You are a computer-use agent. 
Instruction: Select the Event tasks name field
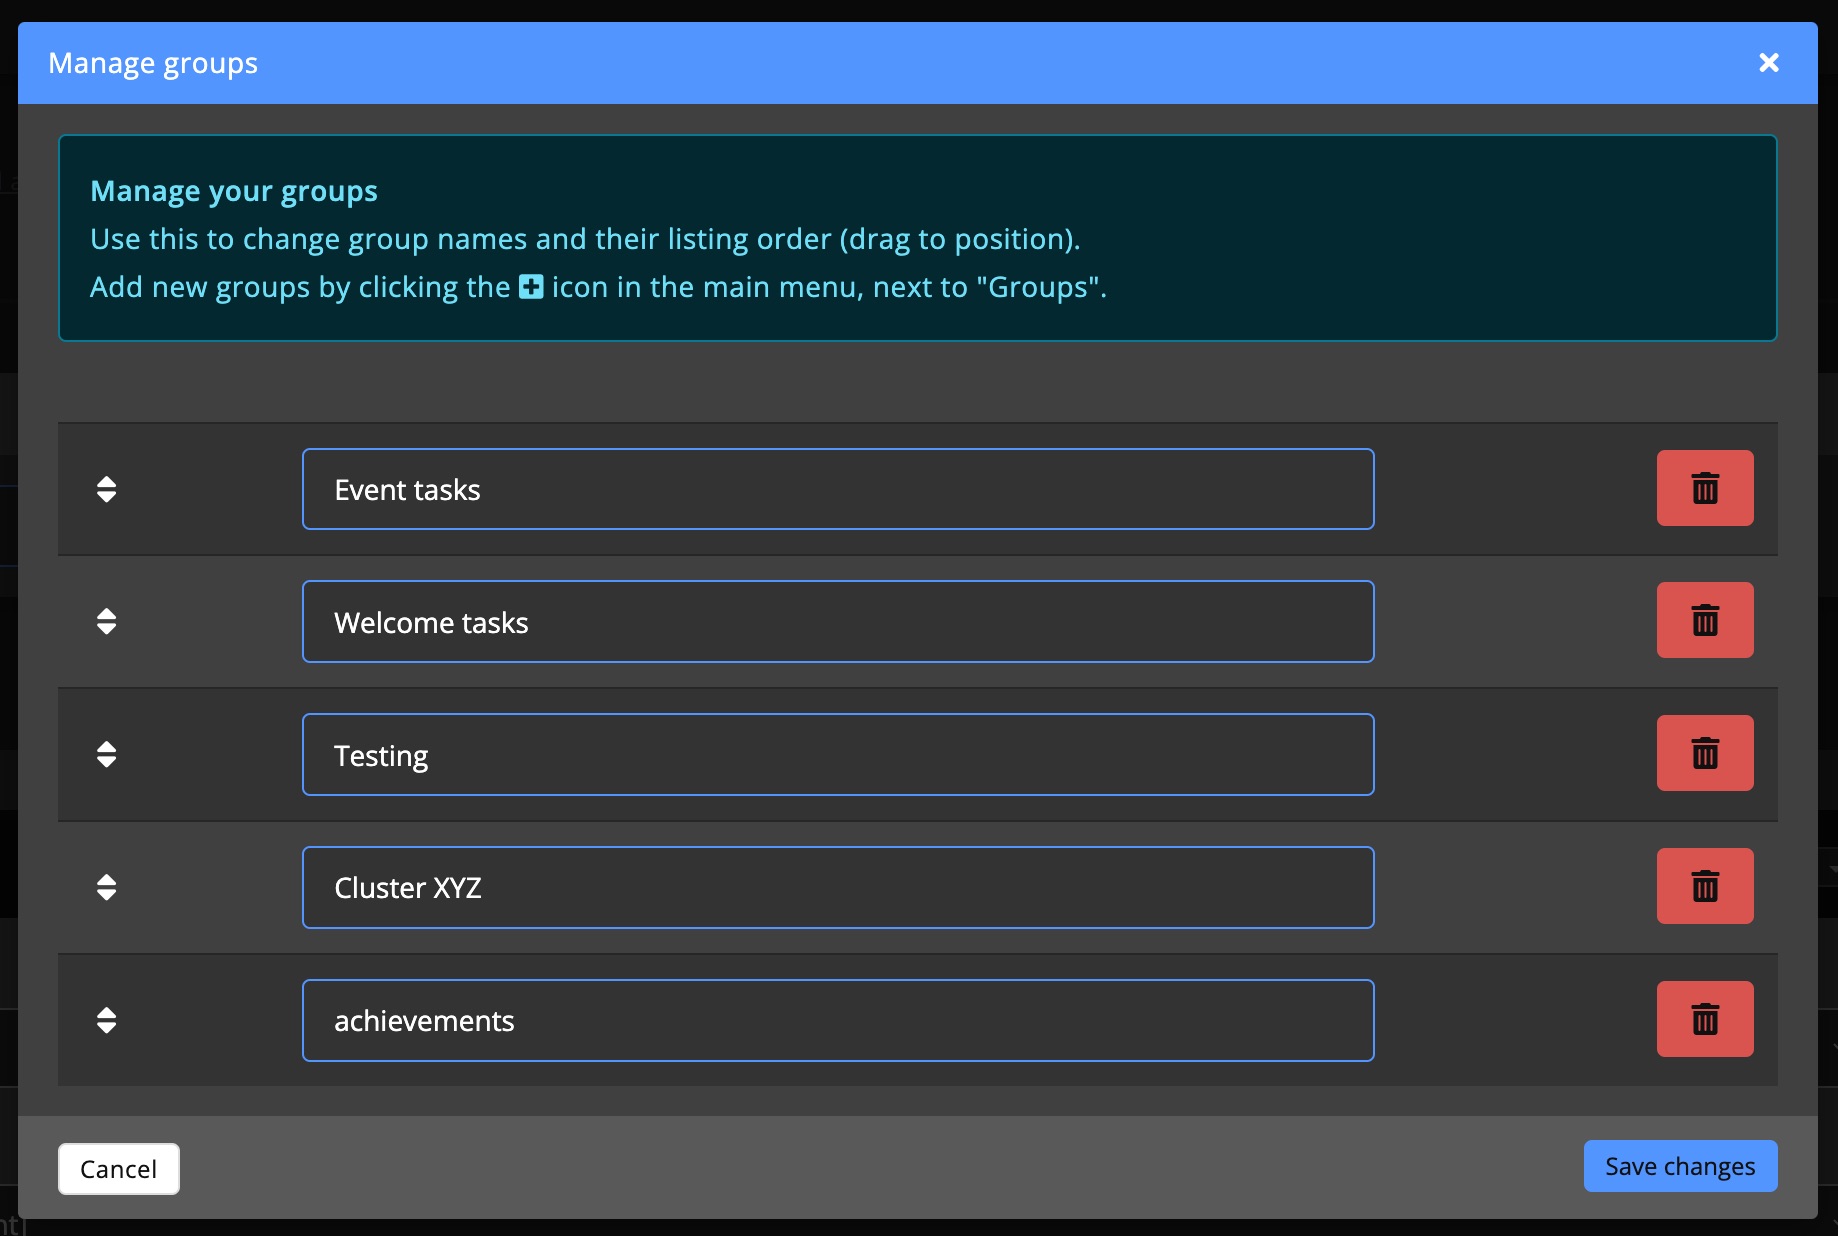837,489
